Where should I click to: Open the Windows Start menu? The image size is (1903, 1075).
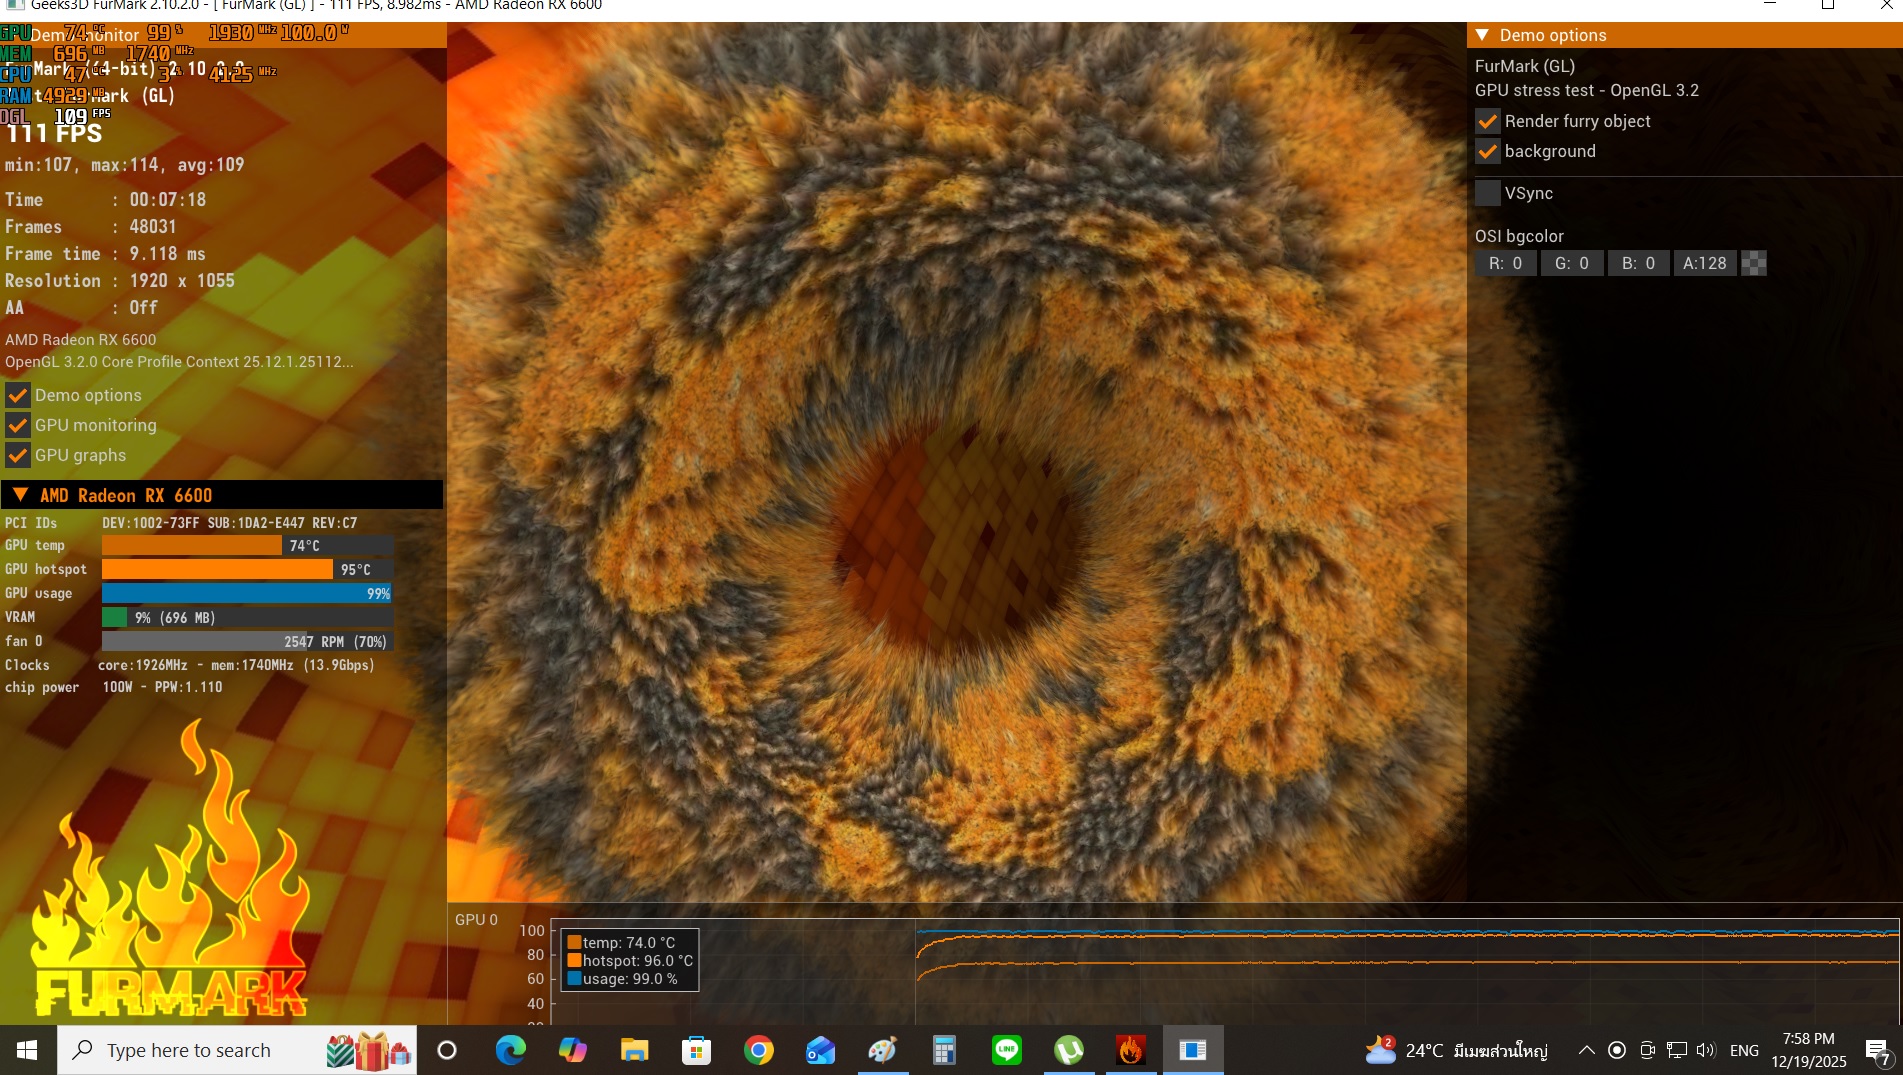point(28,1050)
